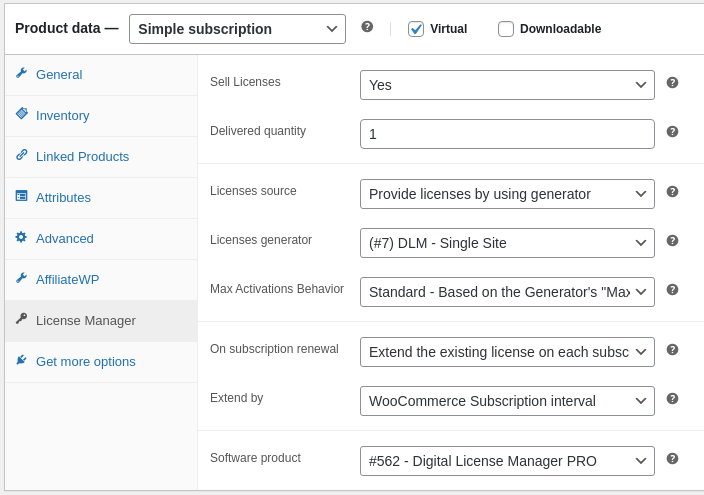Open the Inventory tab
704x495 pixels.
tap(62, 116)
